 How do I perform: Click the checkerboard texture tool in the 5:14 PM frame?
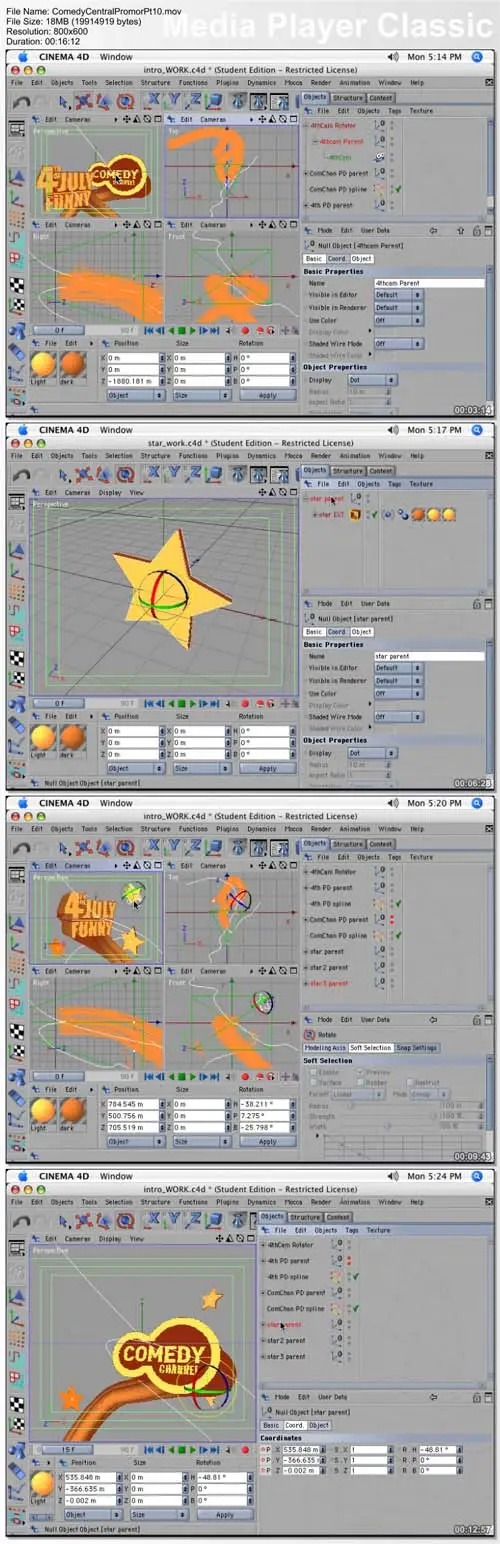[x=16, y=284]
